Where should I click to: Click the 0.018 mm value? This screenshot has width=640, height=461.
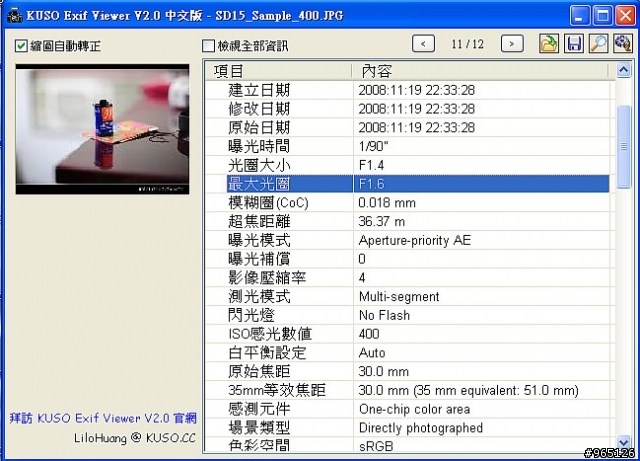tap(387, 203)
